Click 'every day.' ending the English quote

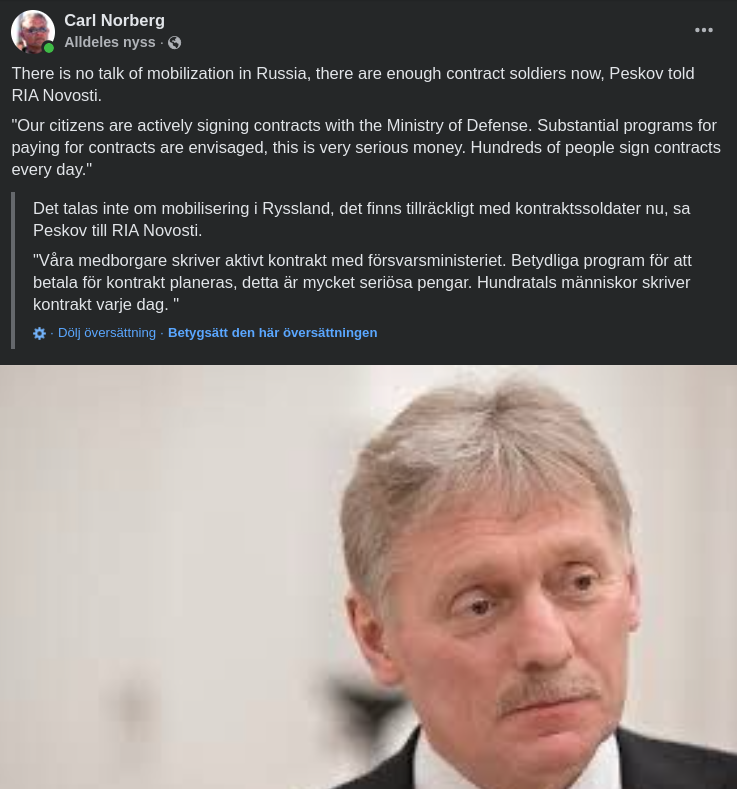[x=52, y=170]
